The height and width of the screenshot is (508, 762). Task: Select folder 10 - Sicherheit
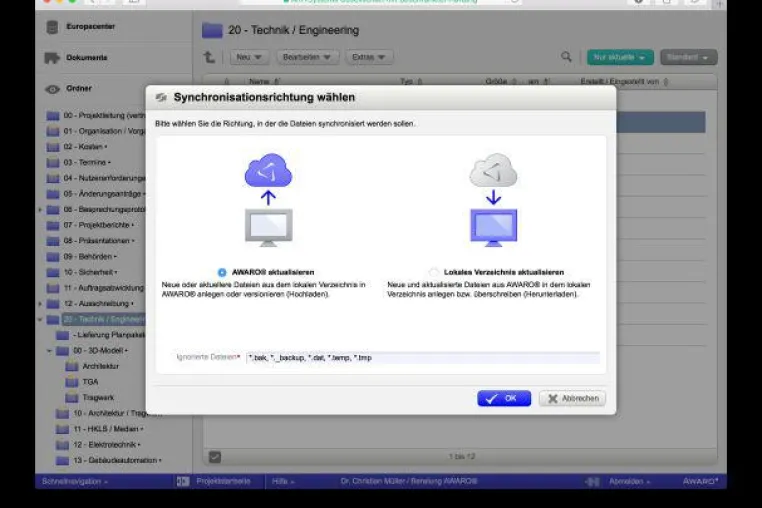click(89, 272)
